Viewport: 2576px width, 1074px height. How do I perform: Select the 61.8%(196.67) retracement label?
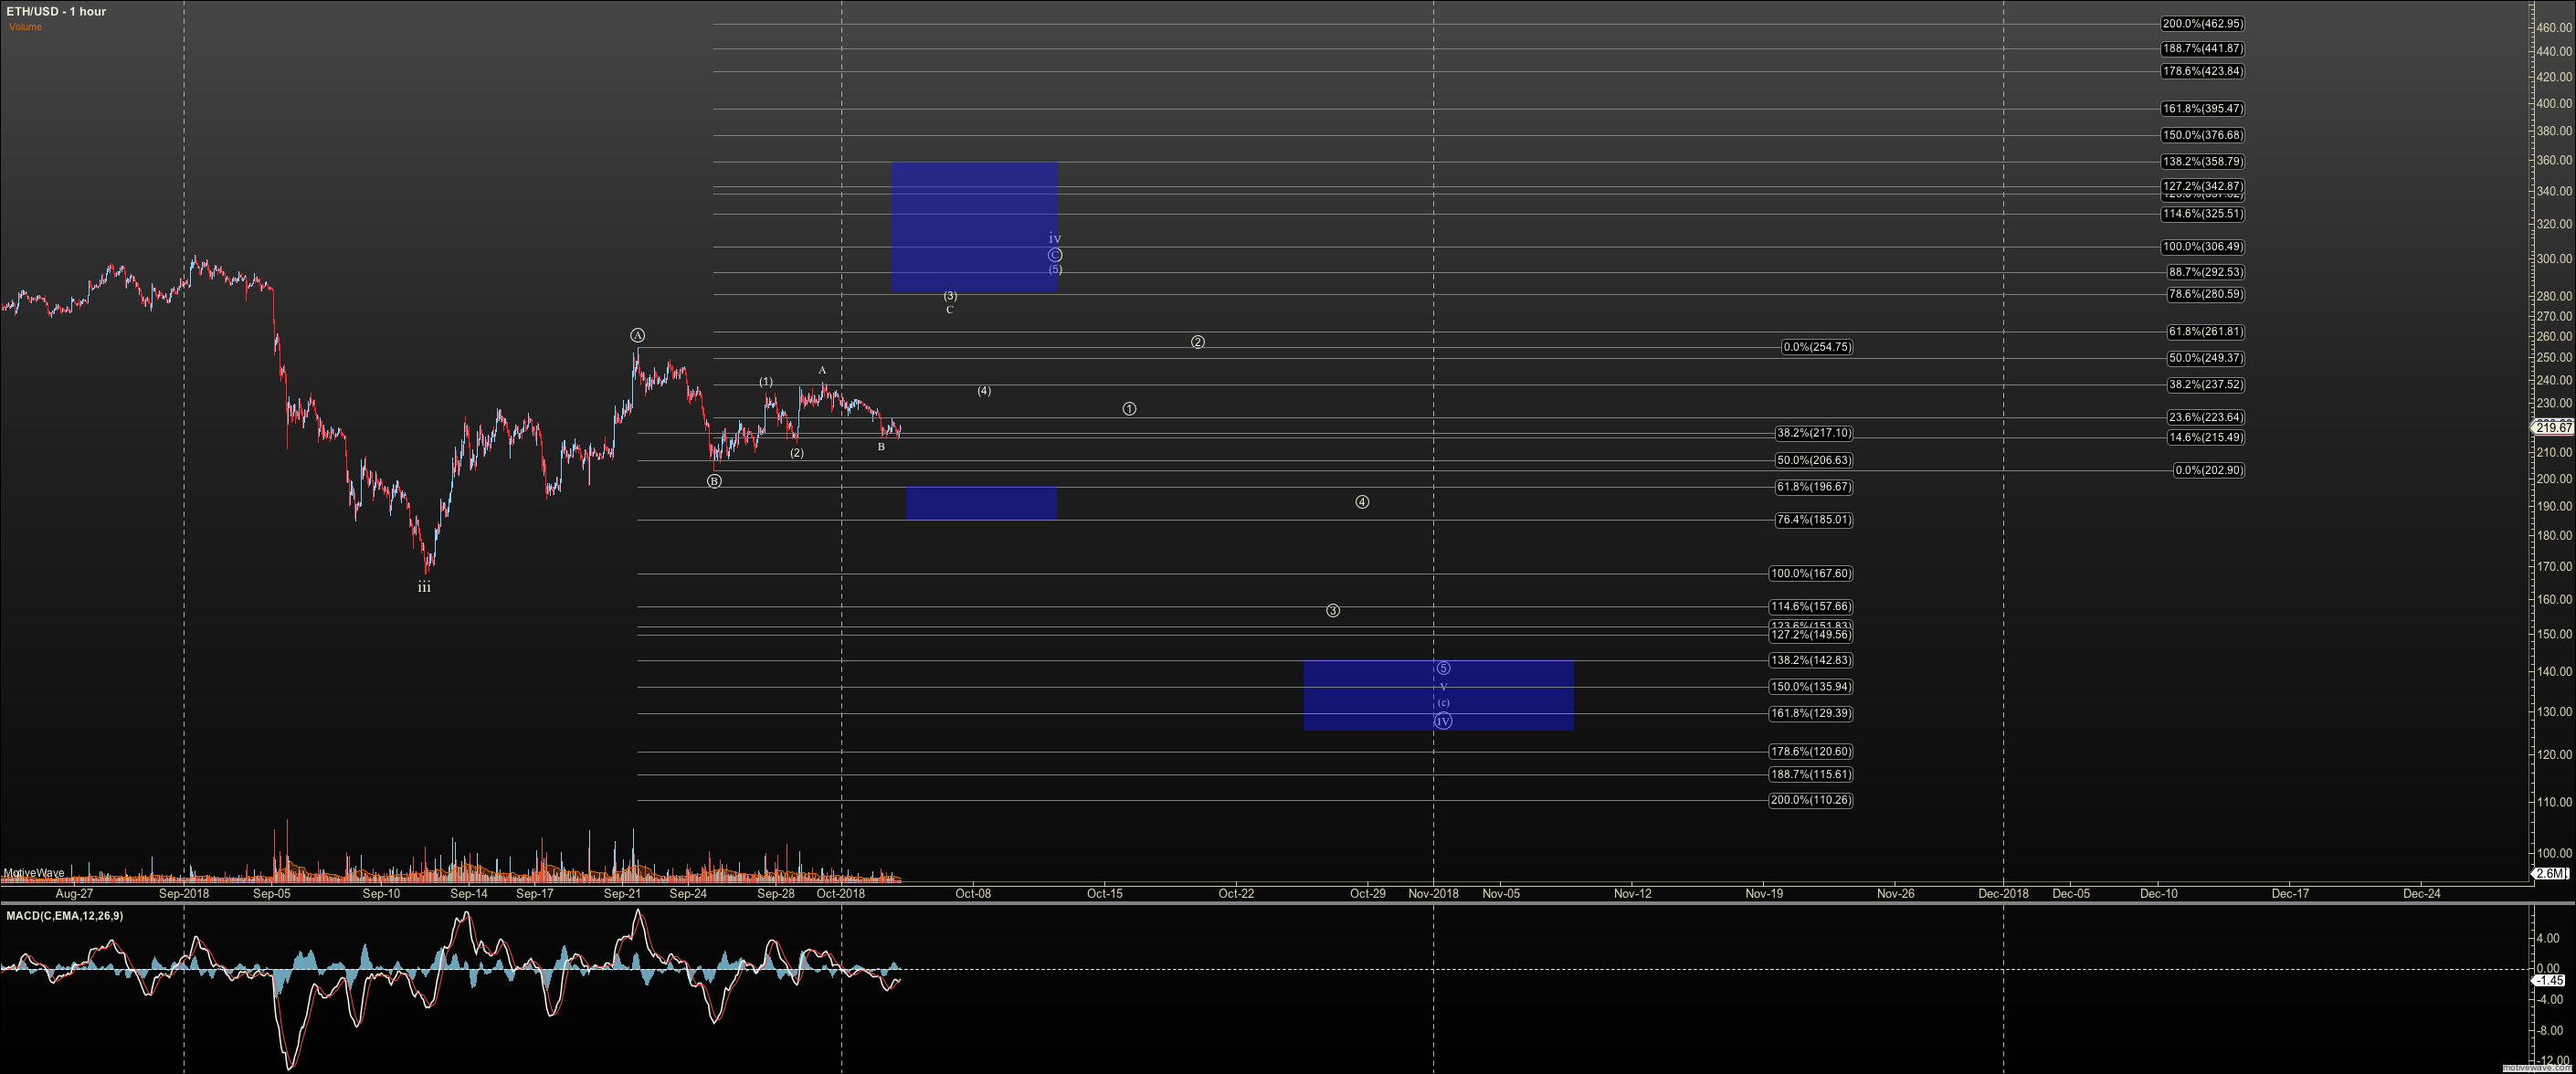click(1813, 488)
